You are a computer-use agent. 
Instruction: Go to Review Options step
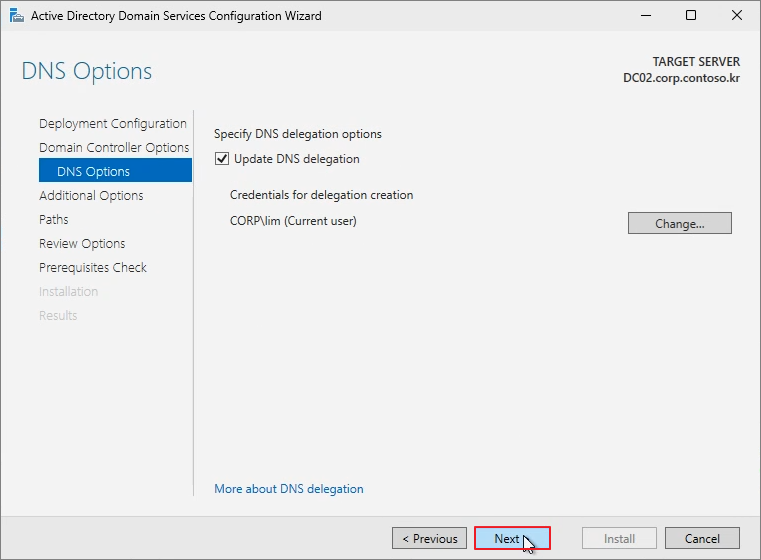click(x=82, y=244)
